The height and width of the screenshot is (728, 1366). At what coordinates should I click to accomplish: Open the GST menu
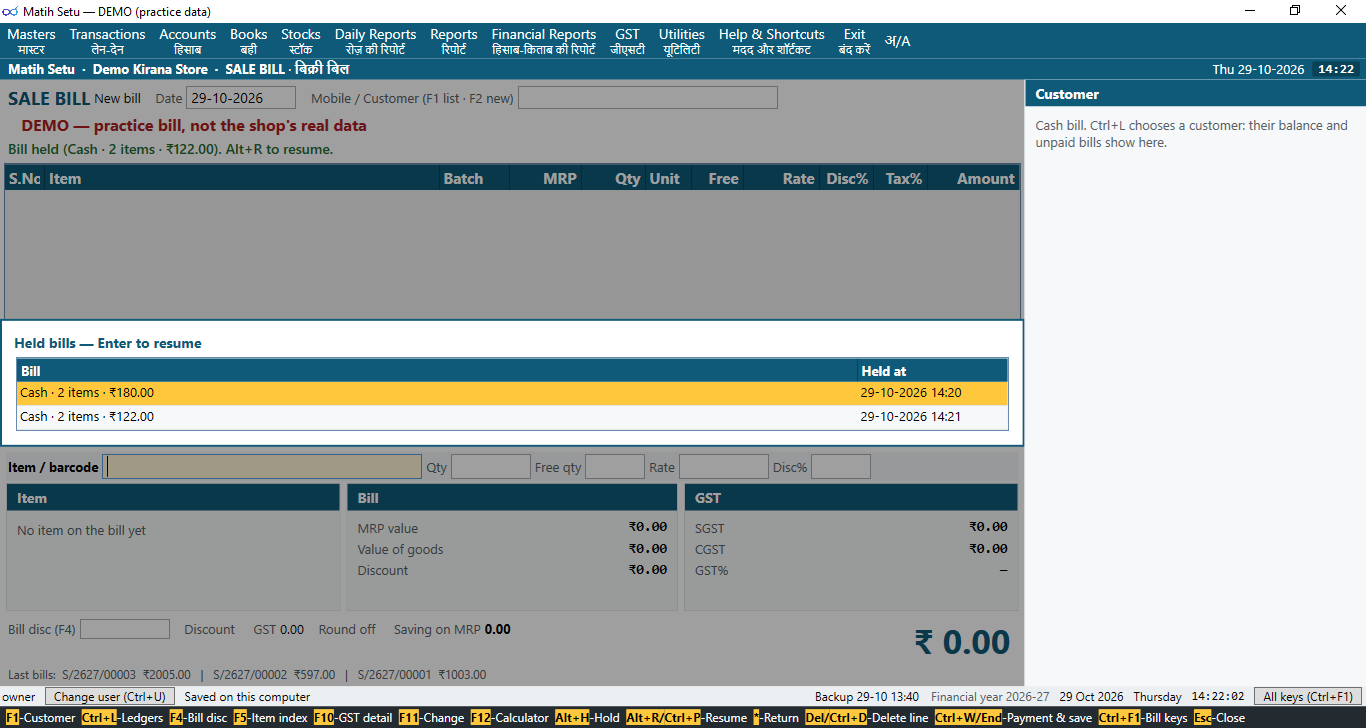[x=627, y=41]
